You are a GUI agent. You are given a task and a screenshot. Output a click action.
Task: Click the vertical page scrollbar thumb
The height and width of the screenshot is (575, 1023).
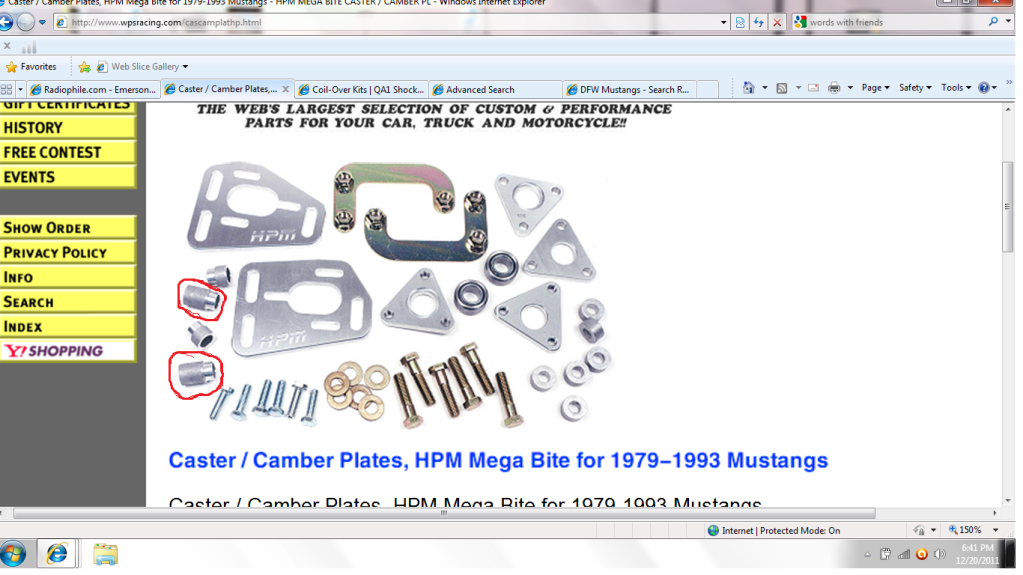(1007, 206)
